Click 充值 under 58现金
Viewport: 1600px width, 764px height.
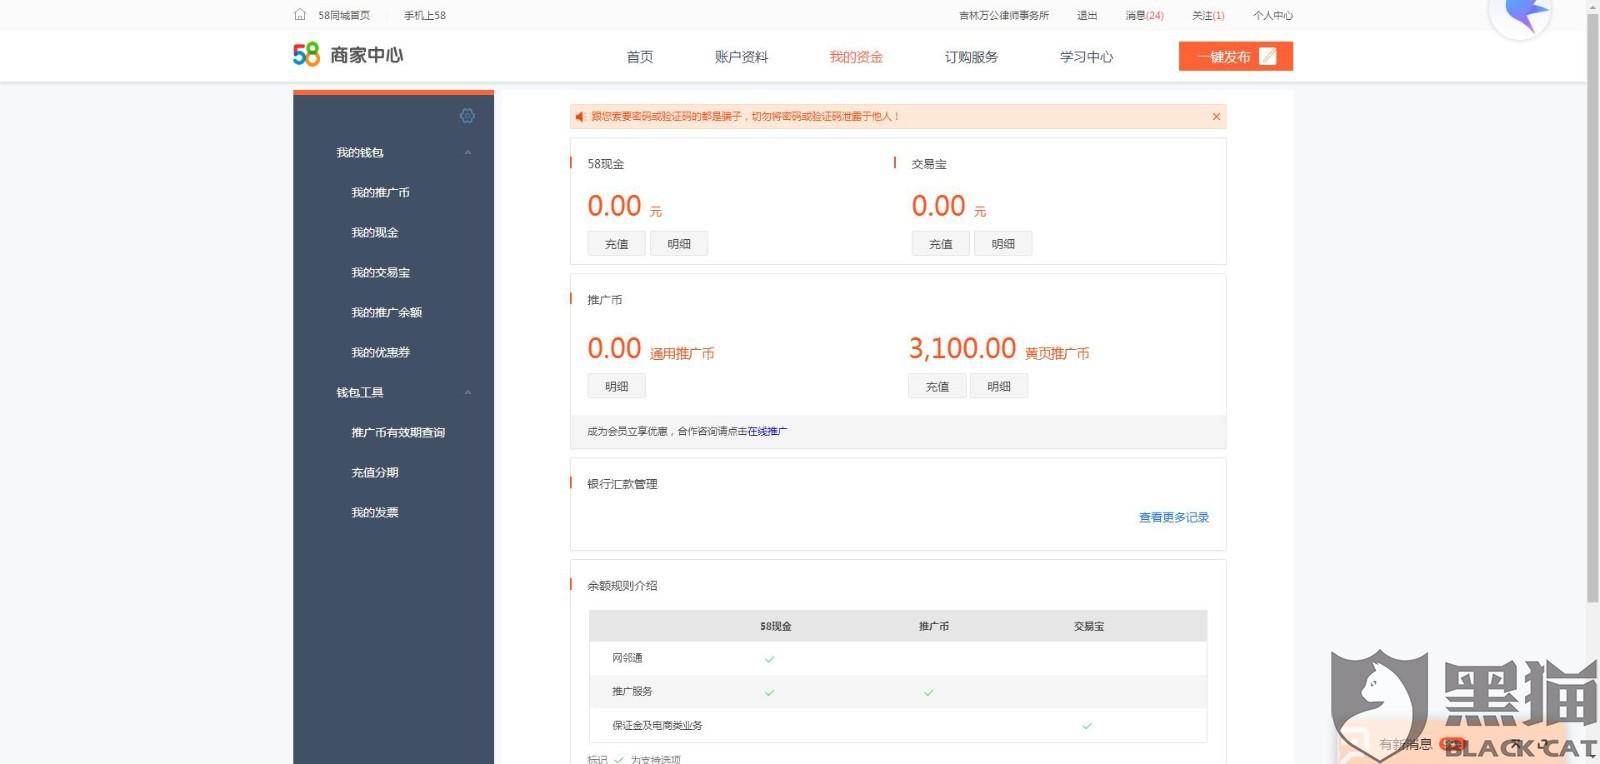[616, 244]
